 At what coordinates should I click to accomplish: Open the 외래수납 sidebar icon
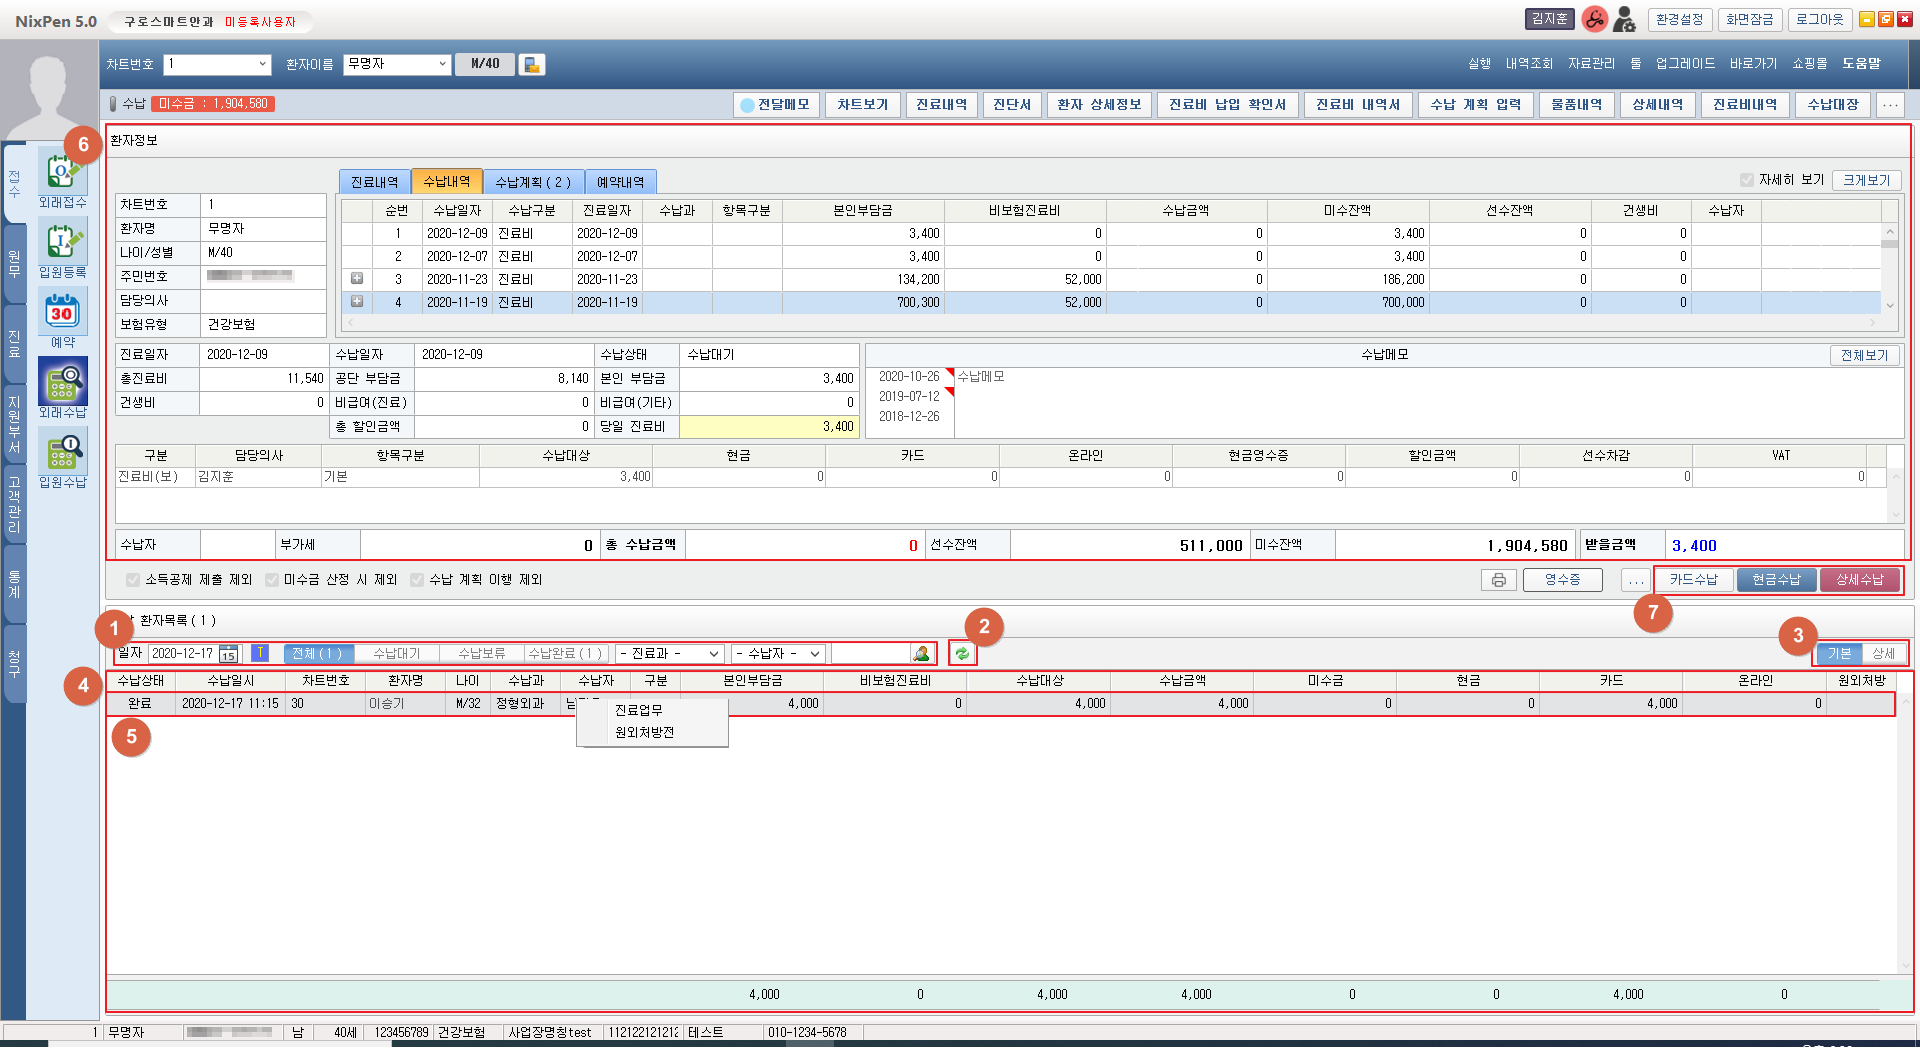(x=62, y=382)
